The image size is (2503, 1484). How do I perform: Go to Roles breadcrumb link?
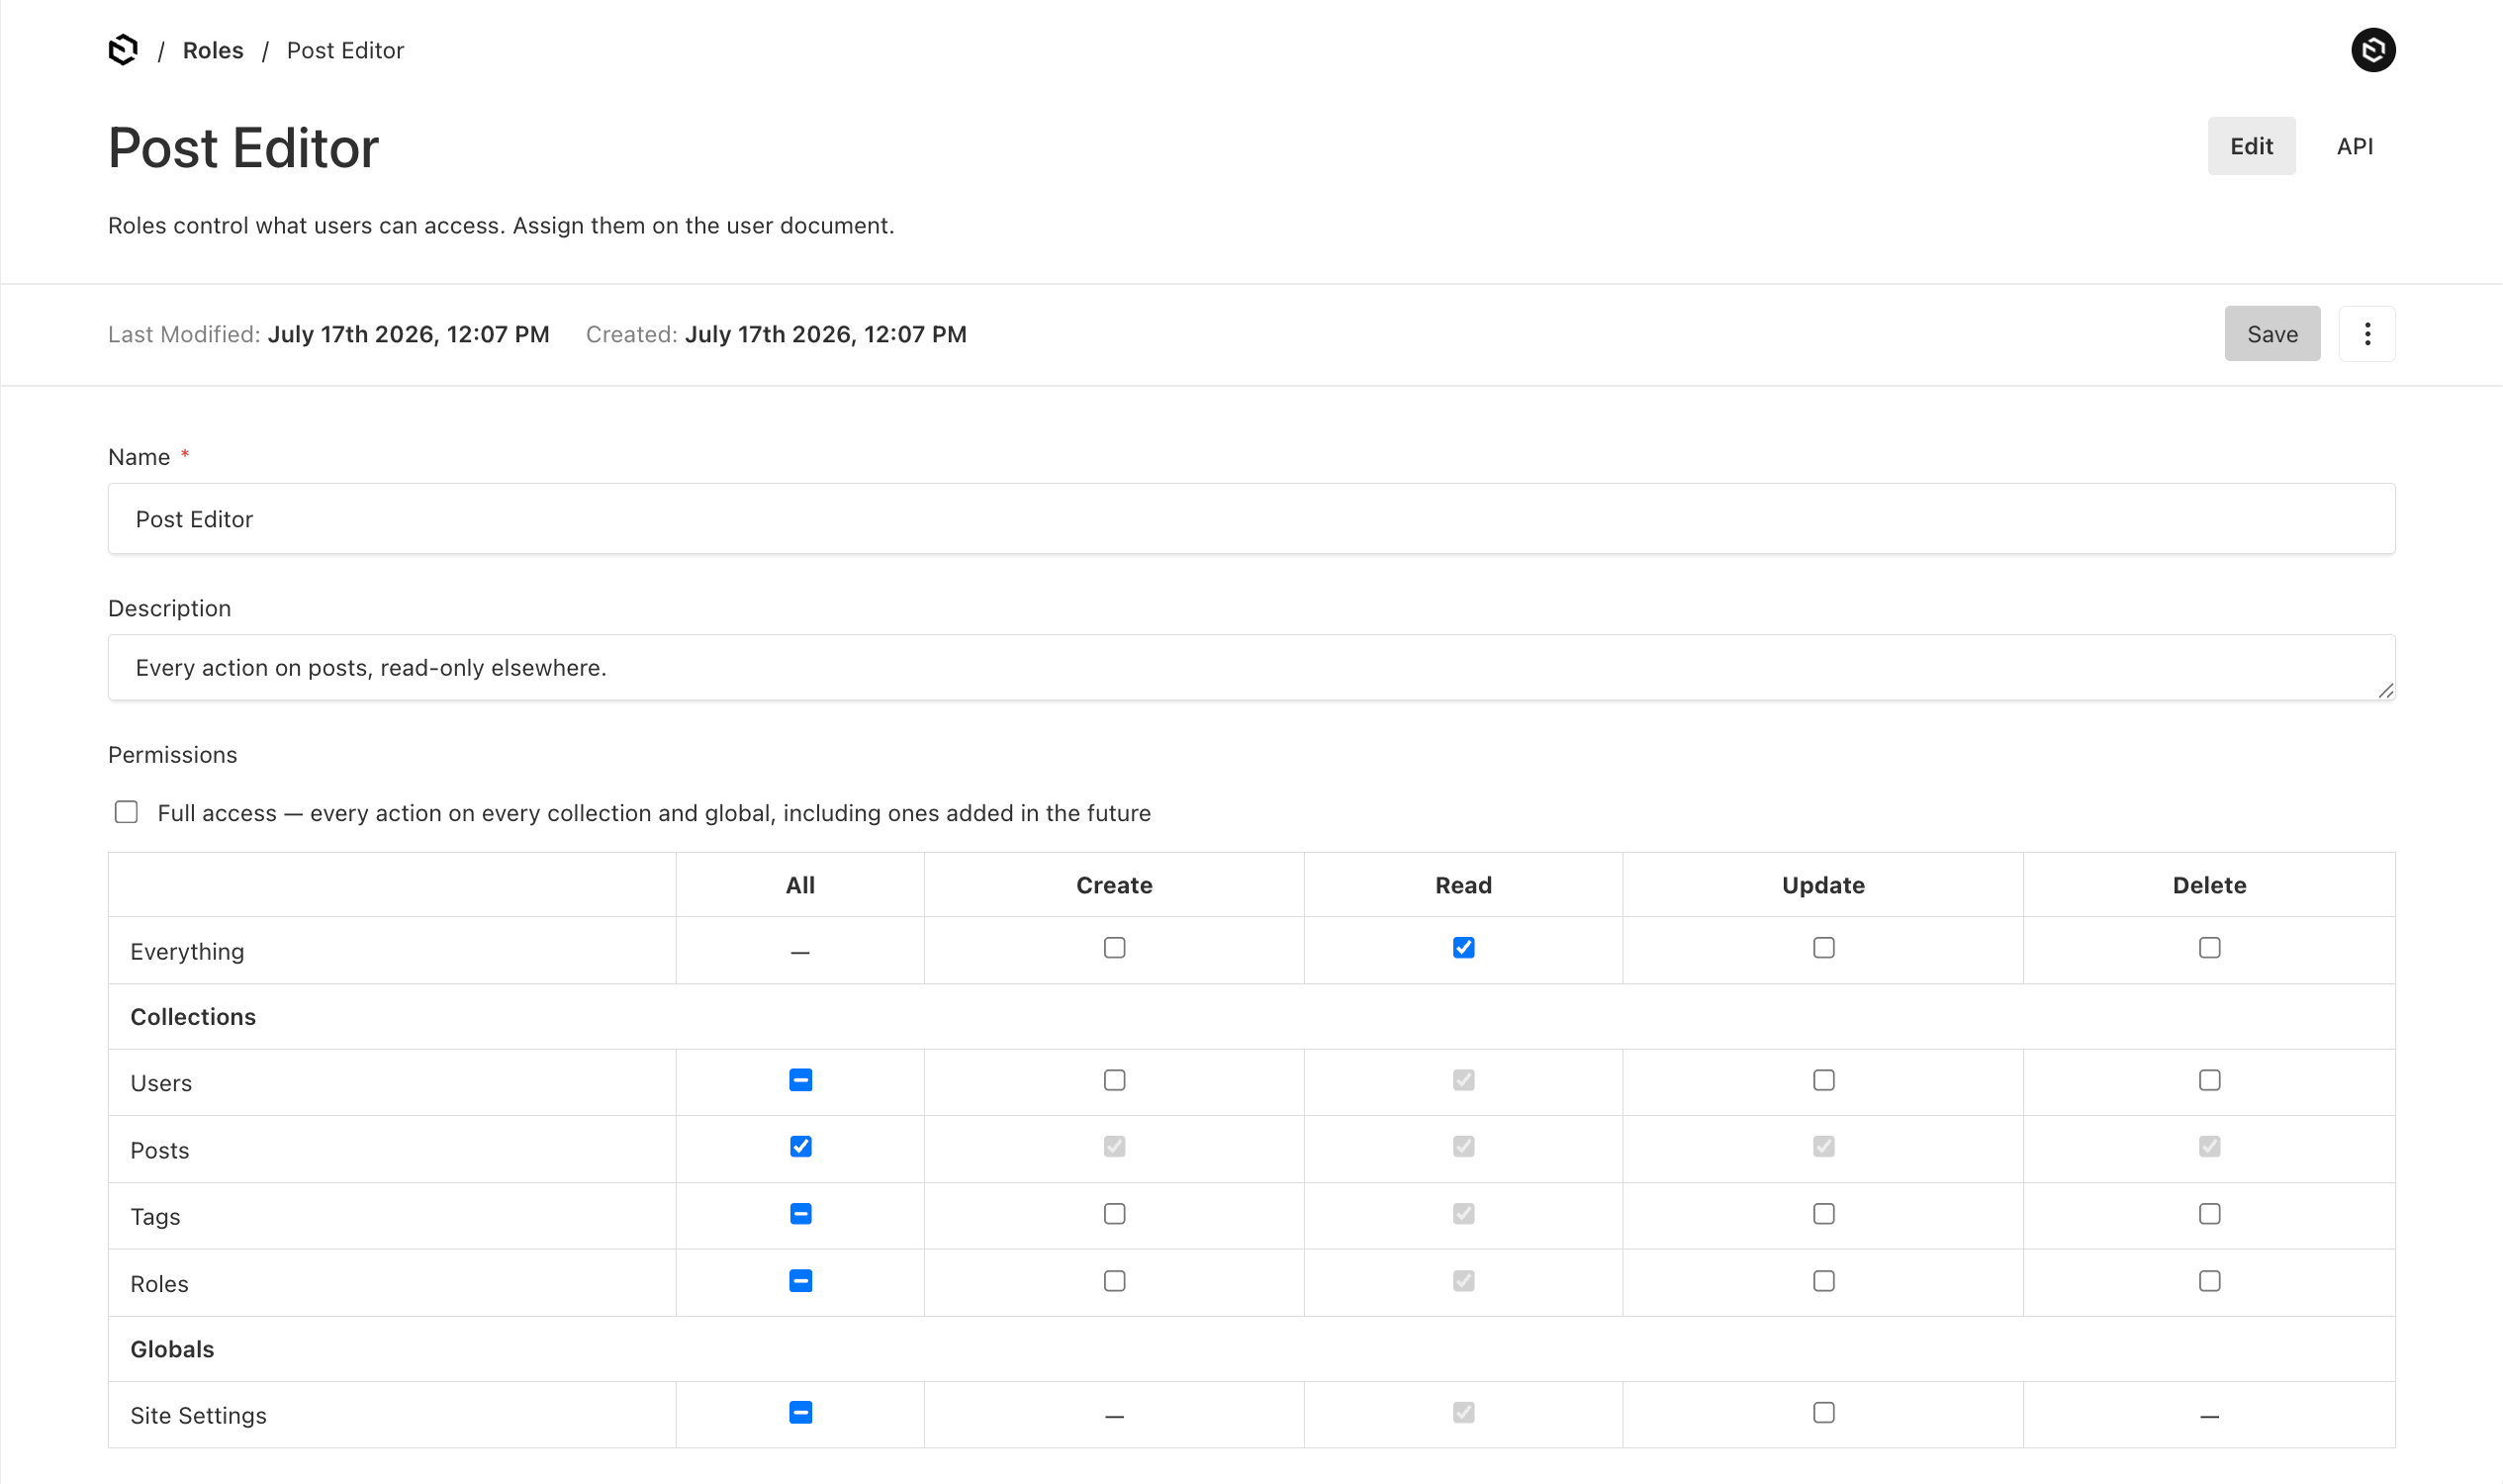pyautogui.click(x=213, y=50)
